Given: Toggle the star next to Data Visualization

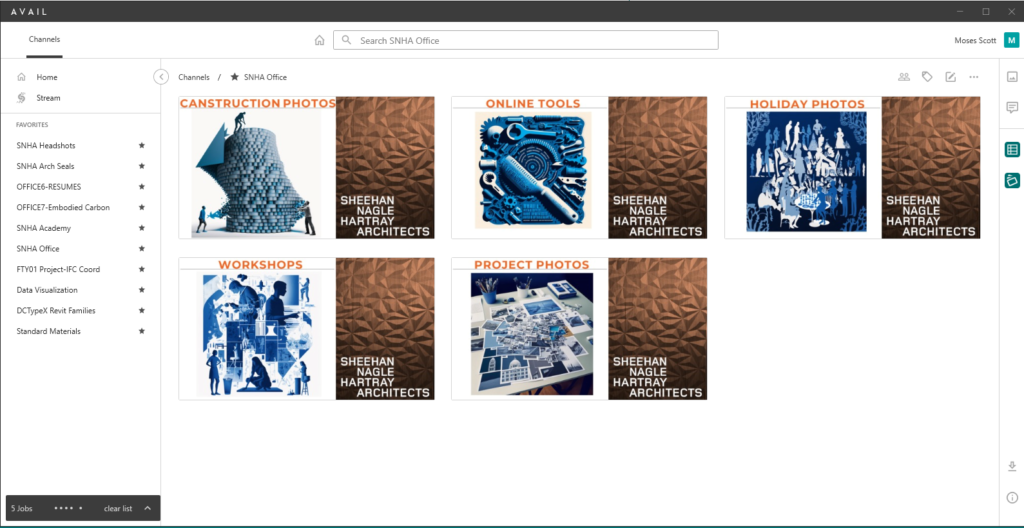Looking at the screenshot, I should point(142,289).
